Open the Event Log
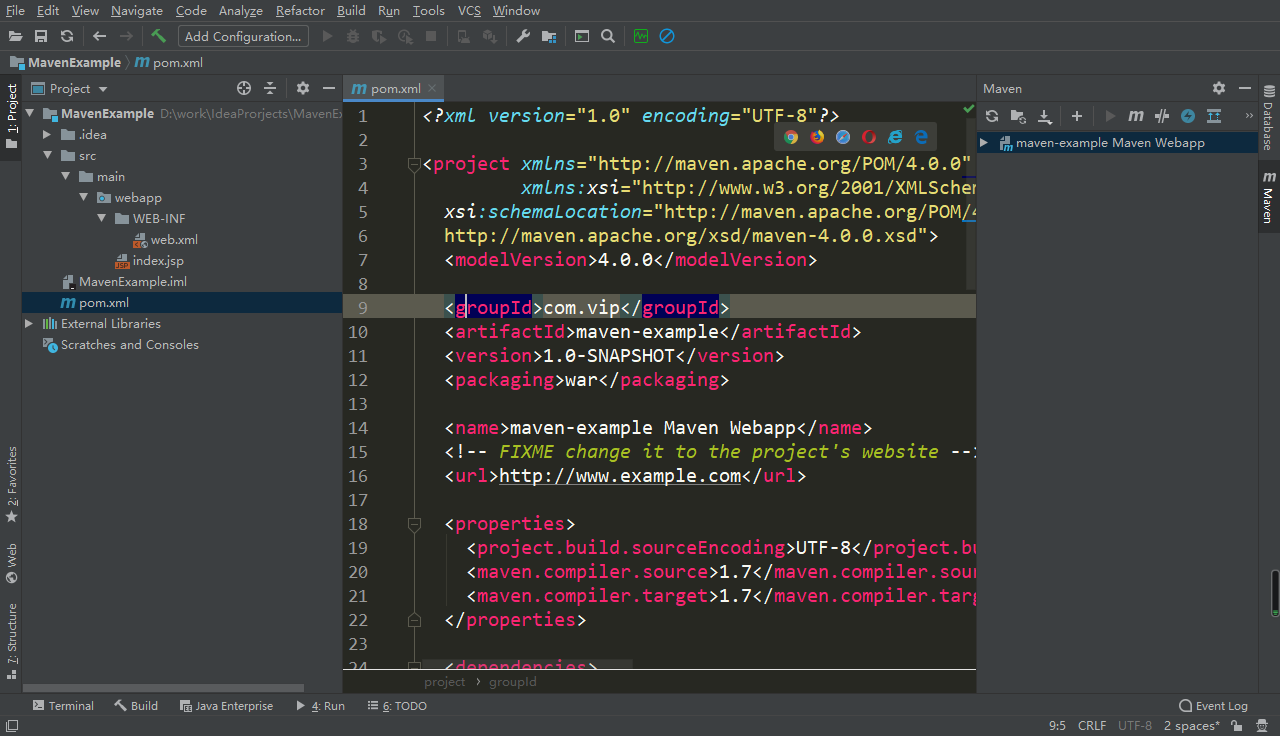Screen dimensions: 1280x736 [1213, 705]
